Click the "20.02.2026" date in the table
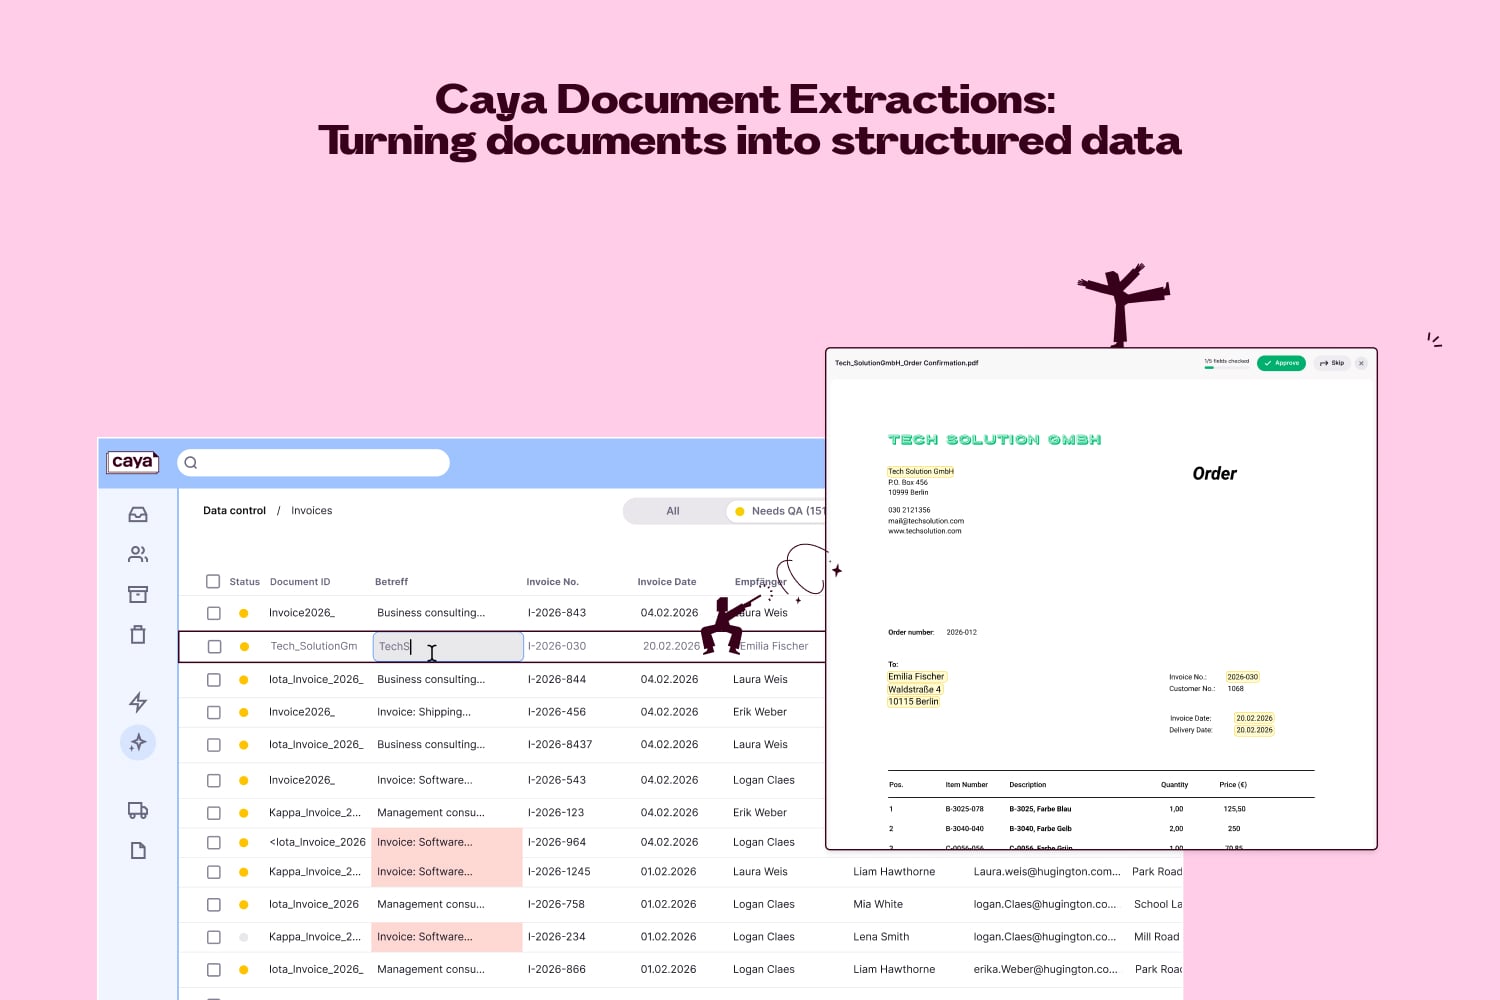The height and width of the screenshot is (1000, 1500). coord(671,646)
